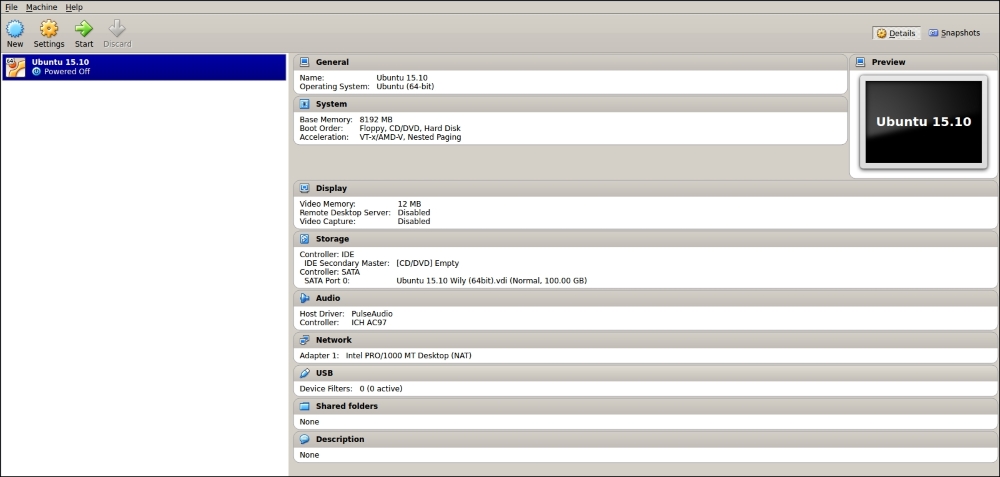
Task: Click the Remote Desktop Server Disabled value
Action: tap(414, 212)
